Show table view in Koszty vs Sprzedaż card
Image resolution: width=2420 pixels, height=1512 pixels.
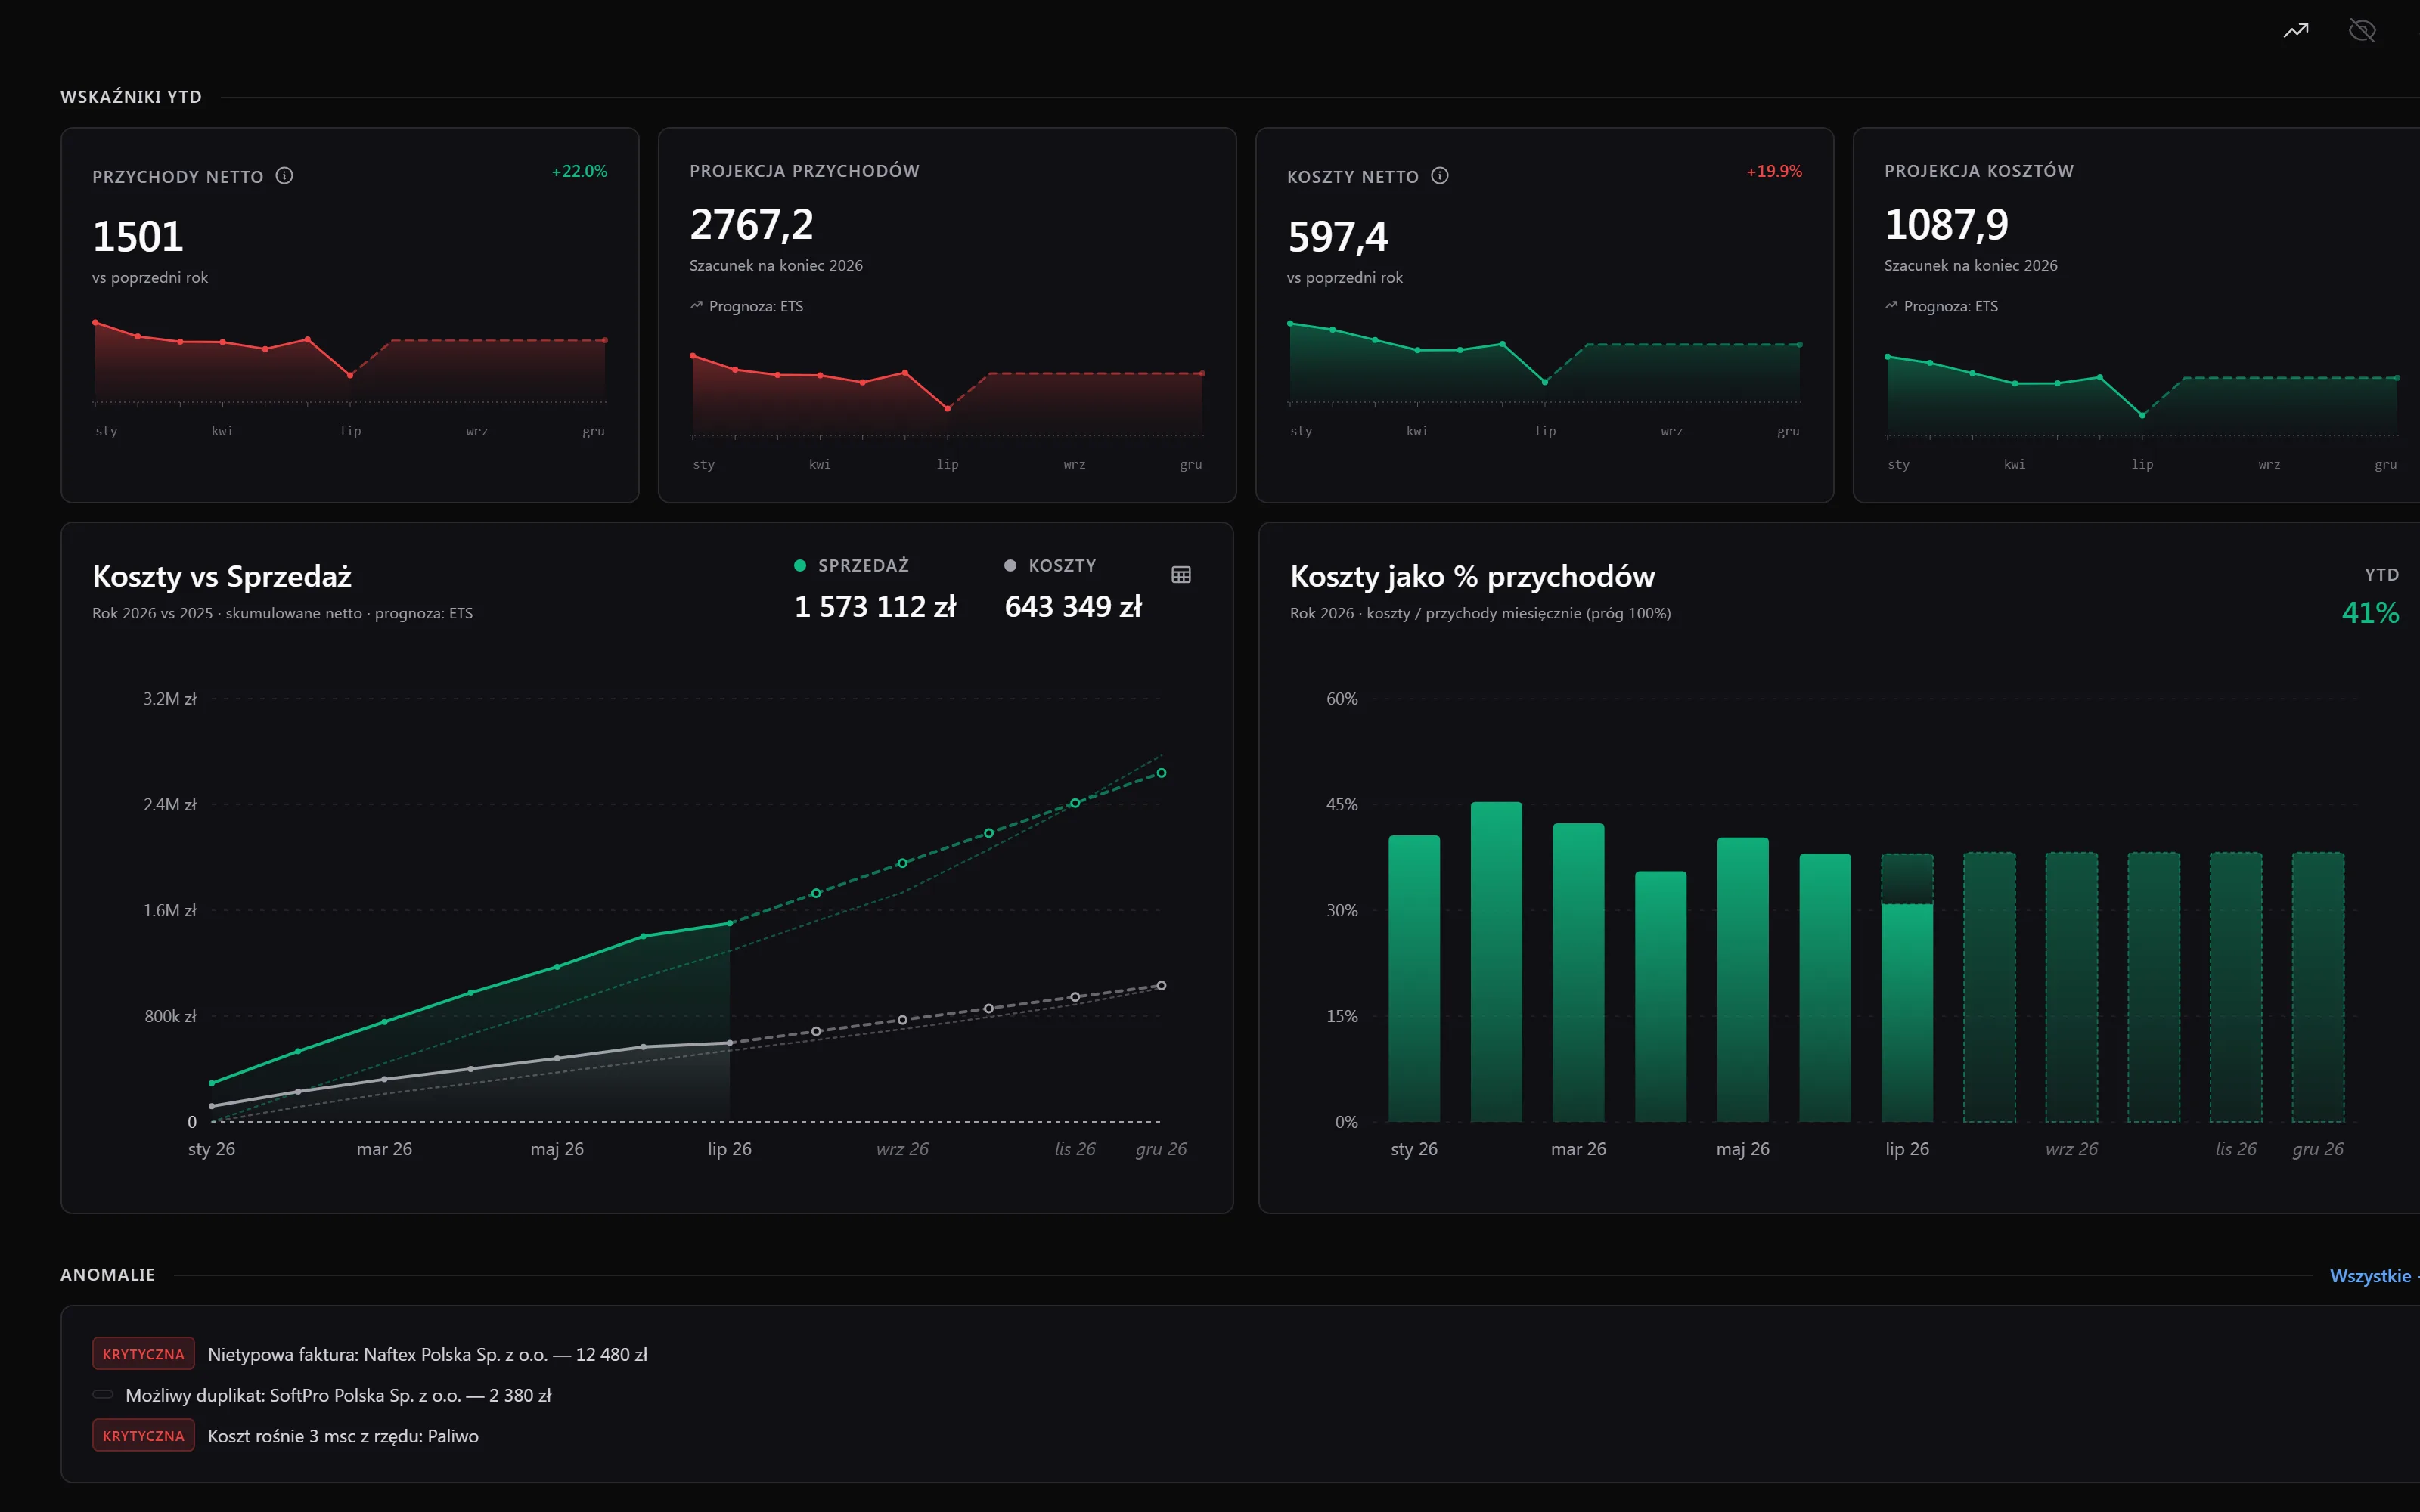point(1181,575)
